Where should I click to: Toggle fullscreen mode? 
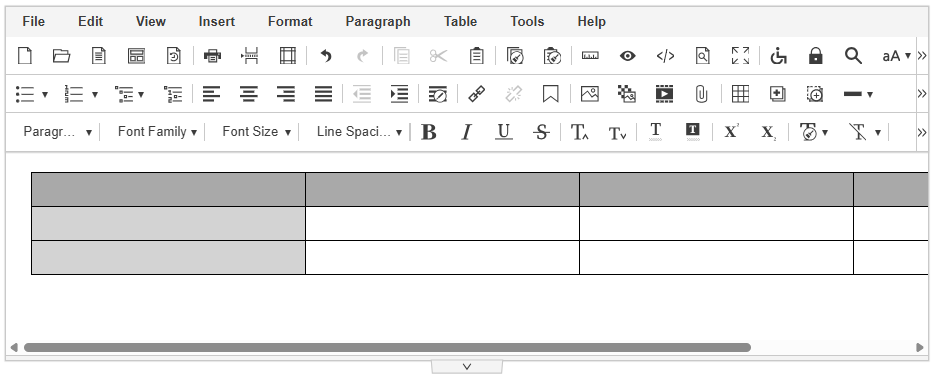pos(740,56)
